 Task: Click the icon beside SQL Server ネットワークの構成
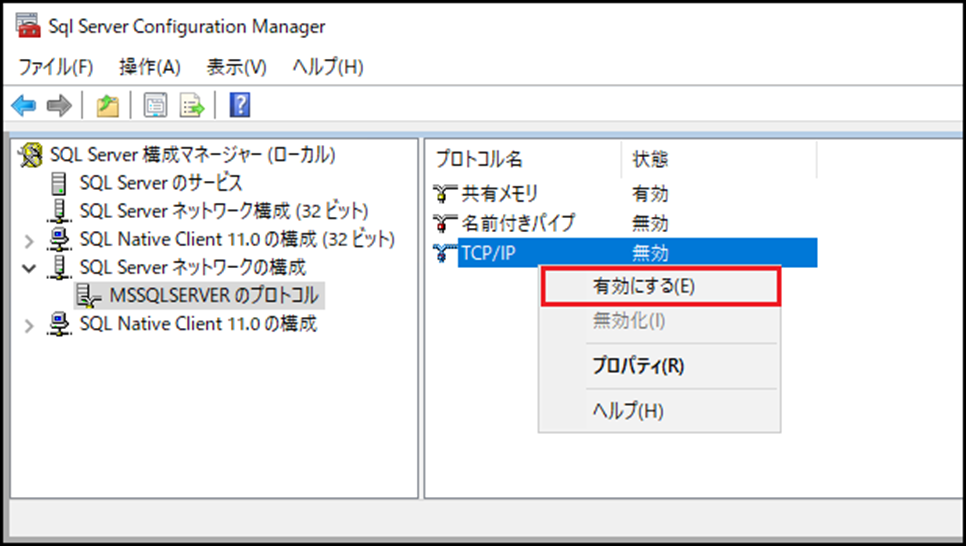coord(59,267)
